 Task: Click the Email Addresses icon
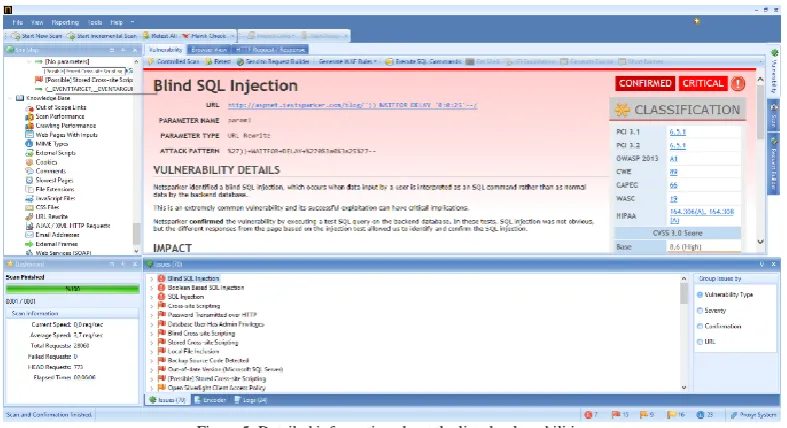point(30,235)
